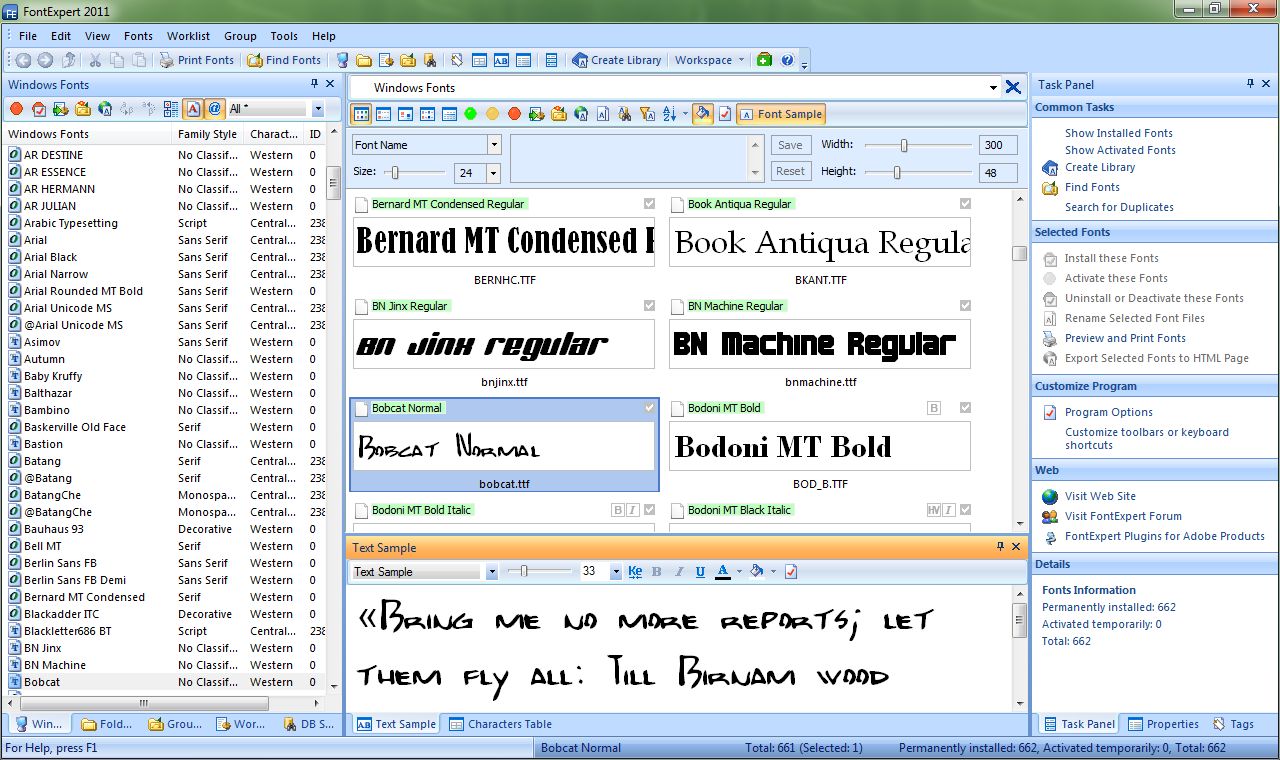
Task: Open the background fill color dropdown in Text Sample
Action: [772, 572]
